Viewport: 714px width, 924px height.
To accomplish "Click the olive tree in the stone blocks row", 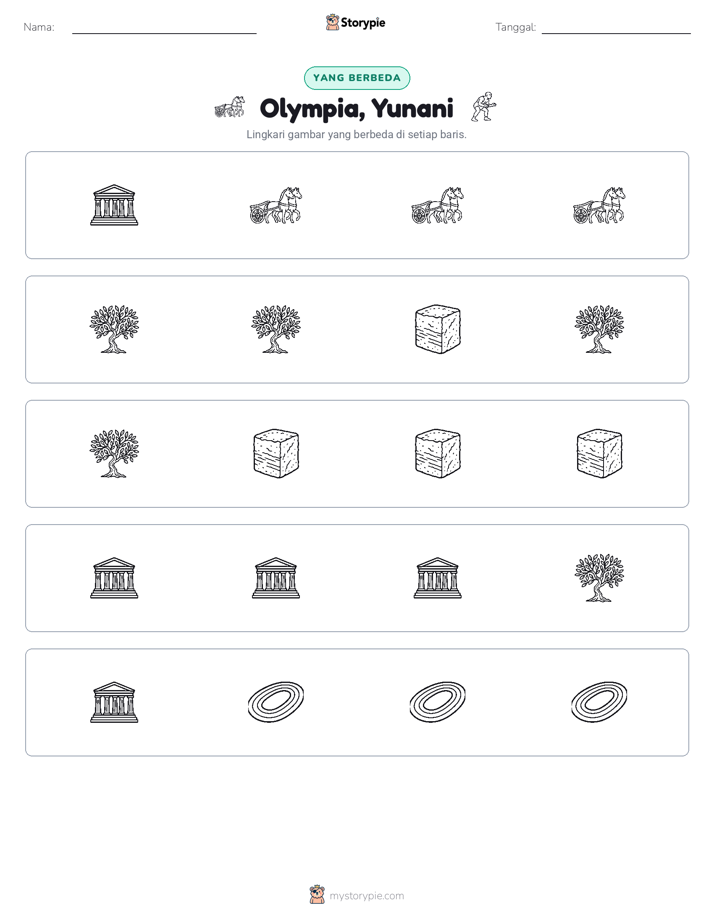I will pyautogui.click(x=114, y=453).
